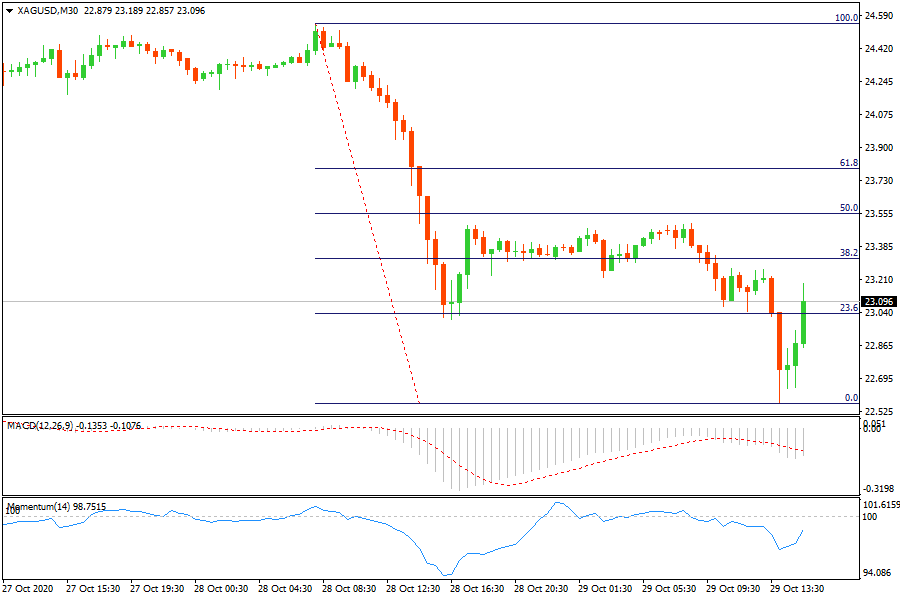Select the 38.2 Fibonacci level label
This screenshot has width=900, height=600.
point(849,253)
